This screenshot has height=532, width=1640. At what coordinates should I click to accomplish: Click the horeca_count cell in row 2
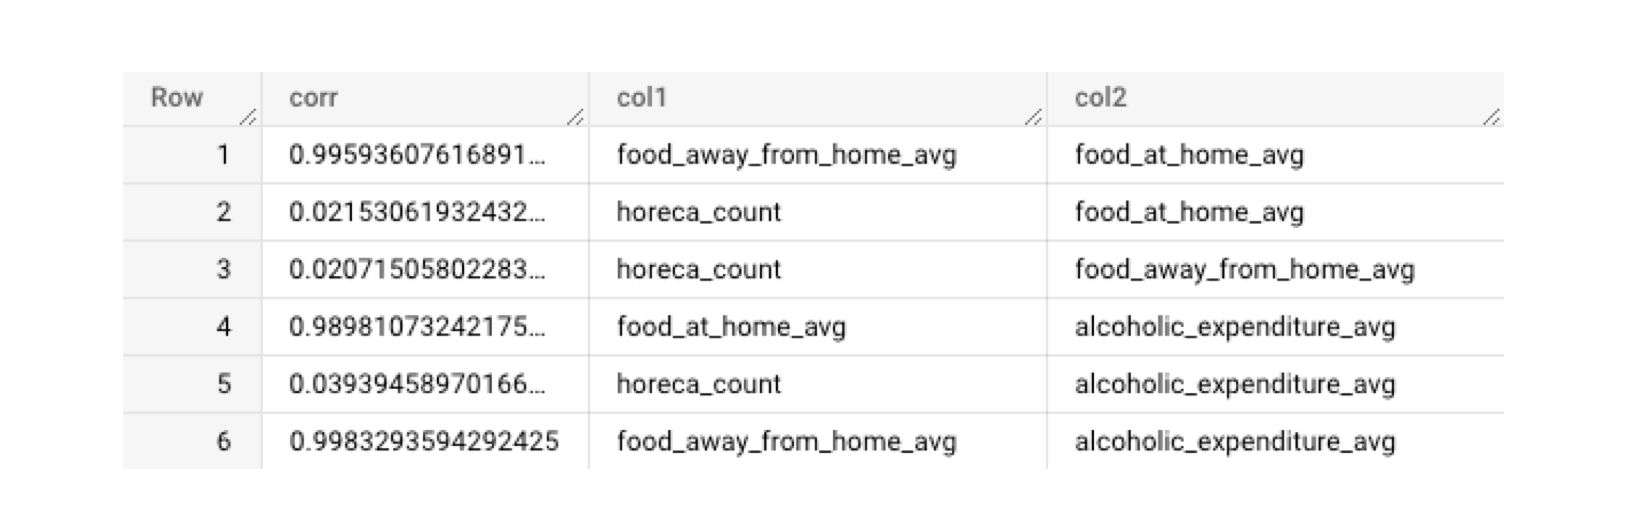coord(698,212)
